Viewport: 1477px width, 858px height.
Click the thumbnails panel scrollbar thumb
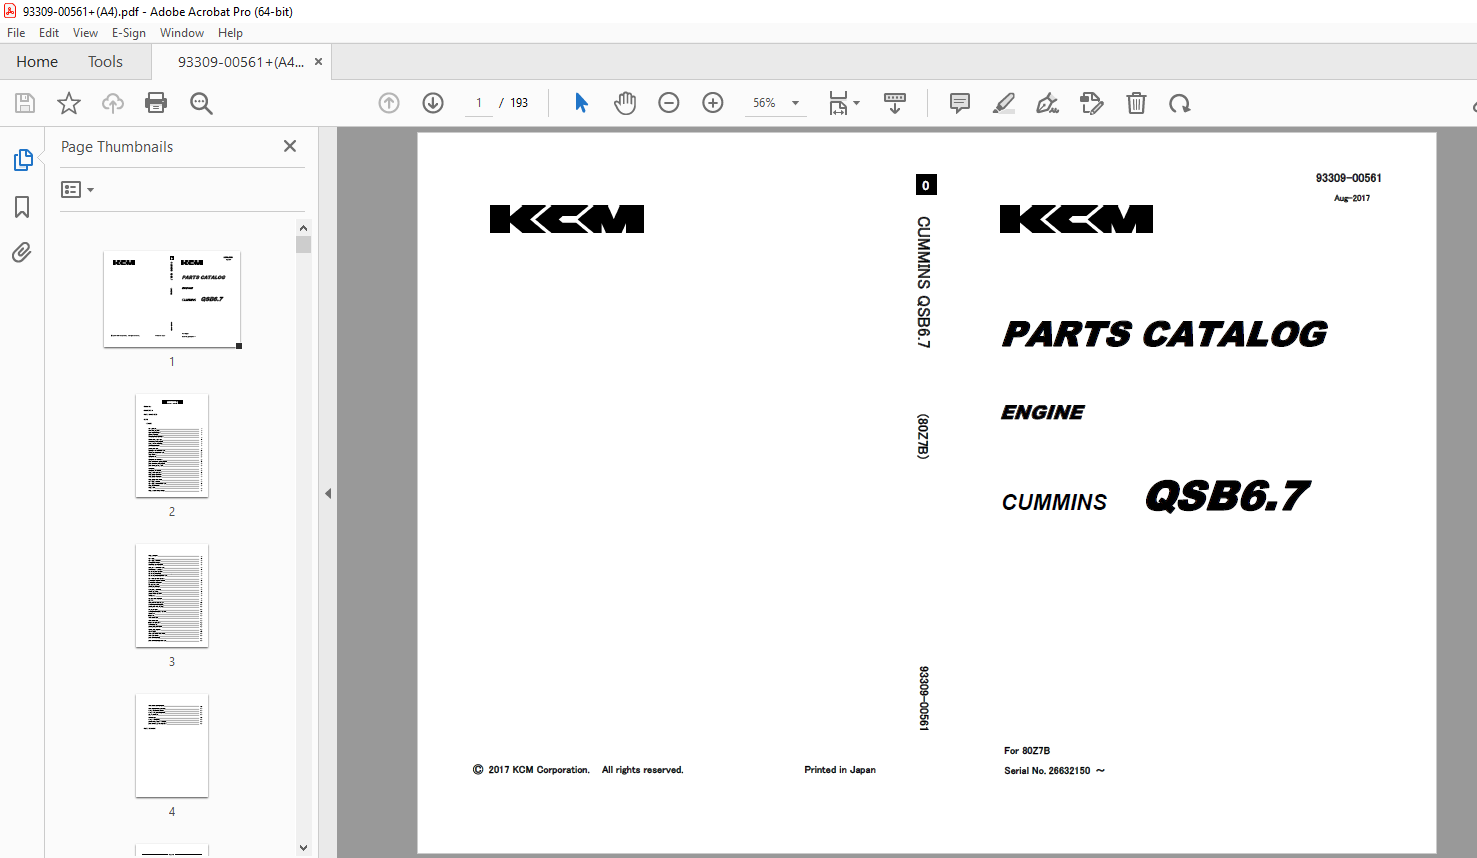tap(304, 244)
